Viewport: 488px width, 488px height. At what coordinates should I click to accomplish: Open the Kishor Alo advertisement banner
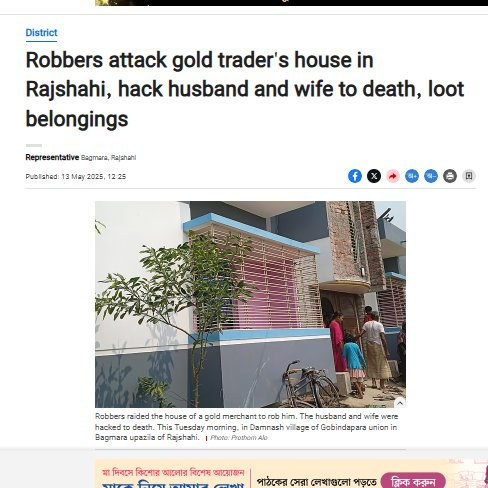pyautogui.click(x=291, y=474)
